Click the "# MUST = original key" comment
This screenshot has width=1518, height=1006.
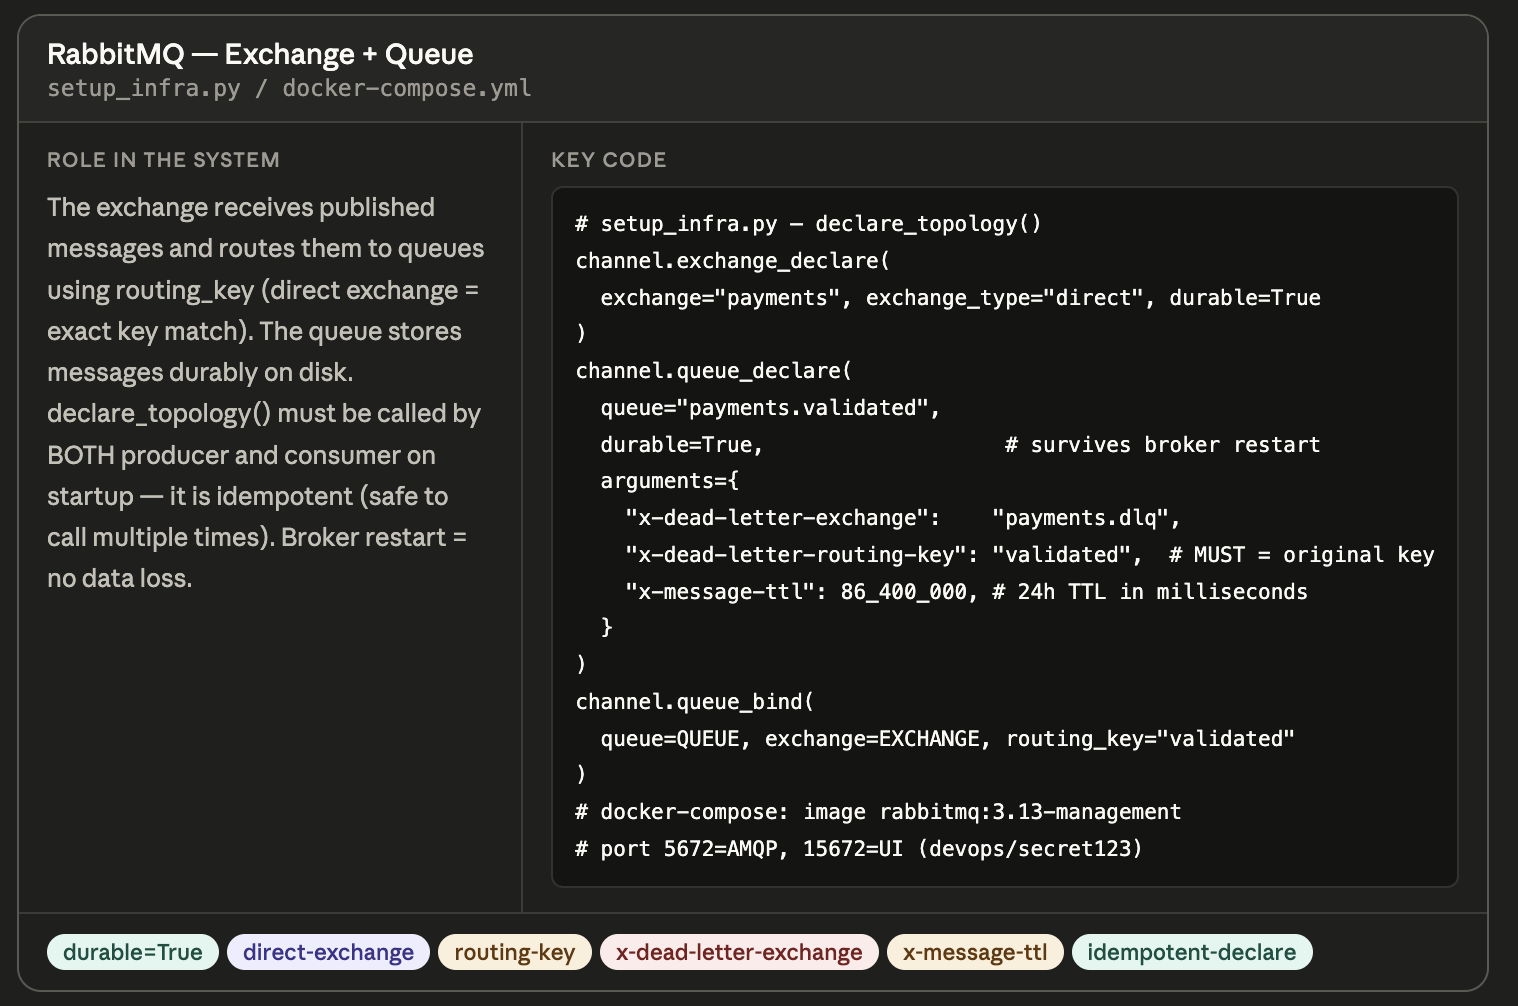click(x=1301, y=554)
